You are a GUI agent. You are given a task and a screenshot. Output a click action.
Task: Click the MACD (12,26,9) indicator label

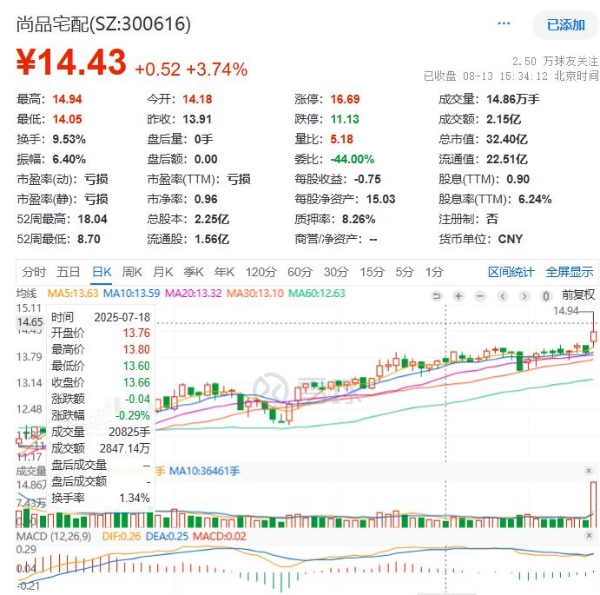(54, 536)
